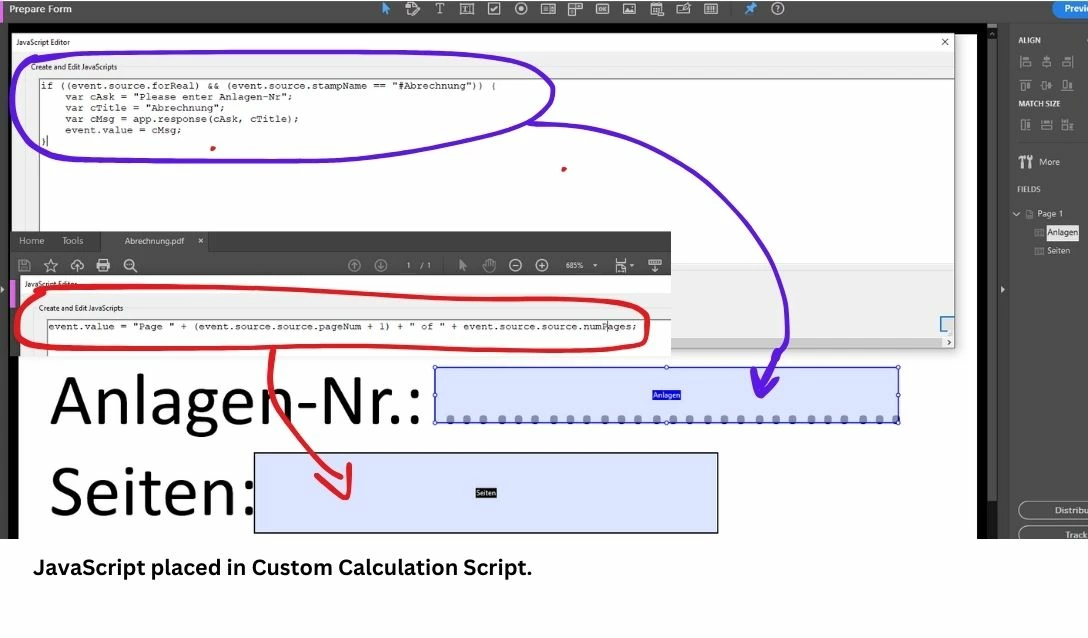This screenshot has height=638, width=1088.
Task: Select the Anlagen form field on the page
Action: tap(666, 395)
